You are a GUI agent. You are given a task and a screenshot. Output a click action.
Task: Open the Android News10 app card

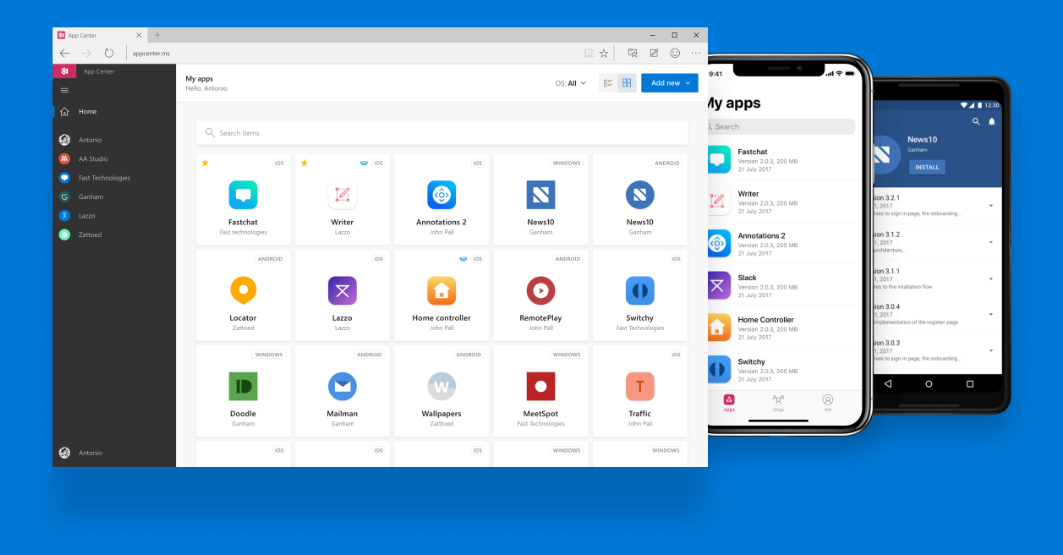[639, 199]
